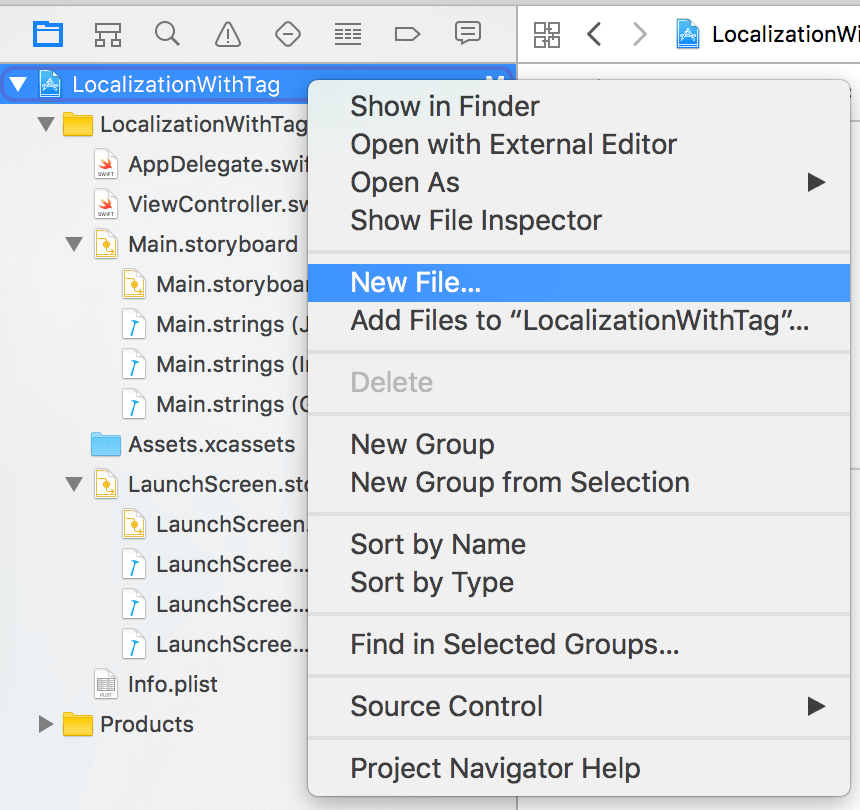The height and width of the screenshot is (810, 860).
Task: Collapse the LocalizationWithTag project root
Action: pos(18,85)
